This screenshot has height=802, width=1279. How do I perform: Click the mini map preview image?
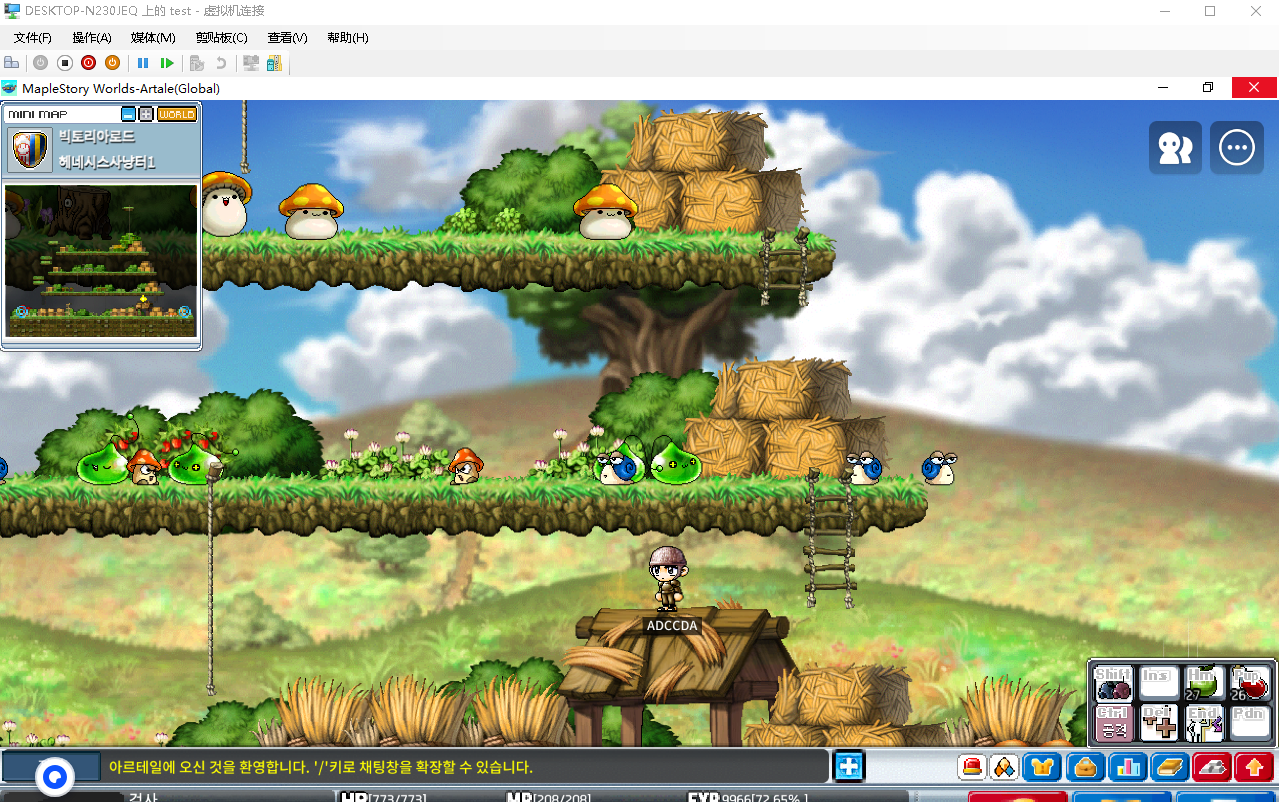tap(100, 260)
